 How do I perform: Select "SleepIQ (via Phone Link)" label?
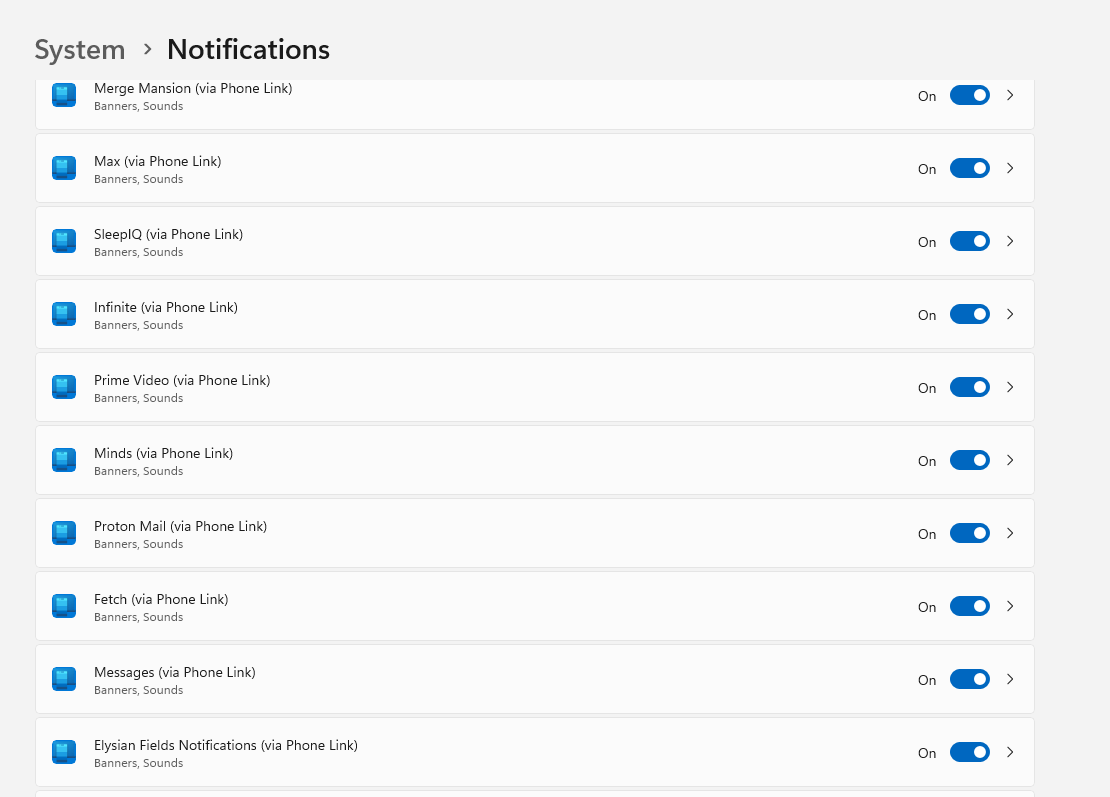click(x=168, y=234)
